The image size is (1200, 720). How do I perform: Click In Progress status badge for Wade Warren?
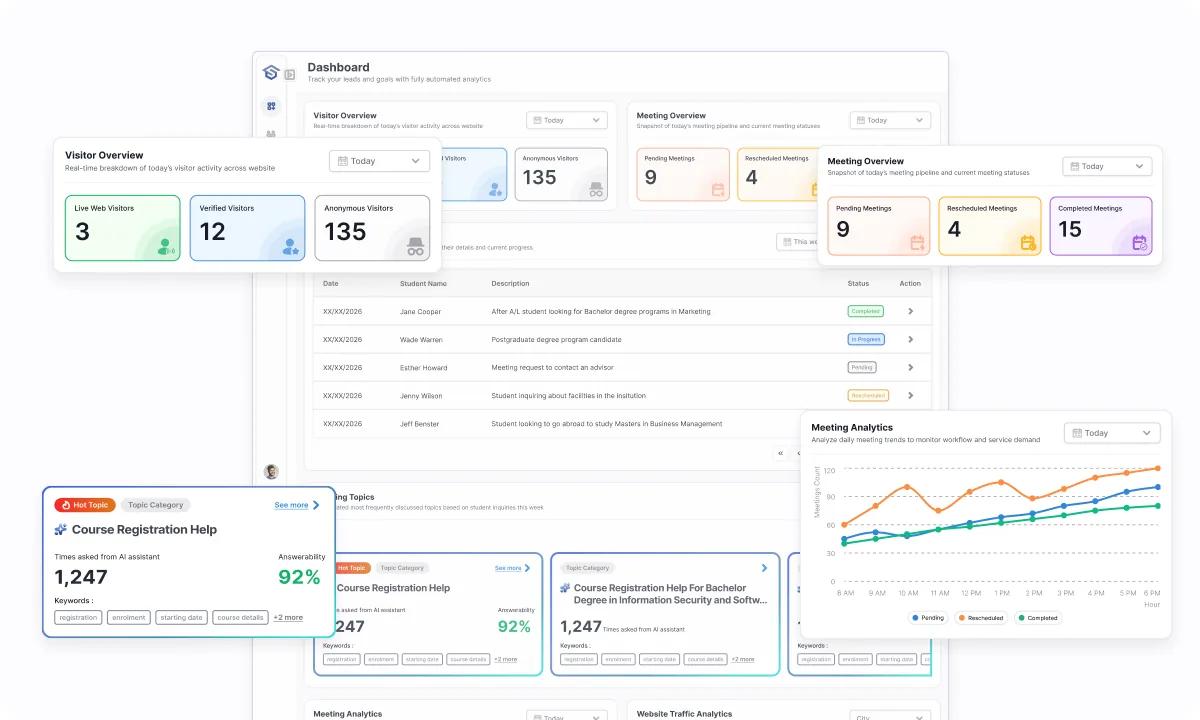[866, 339]
